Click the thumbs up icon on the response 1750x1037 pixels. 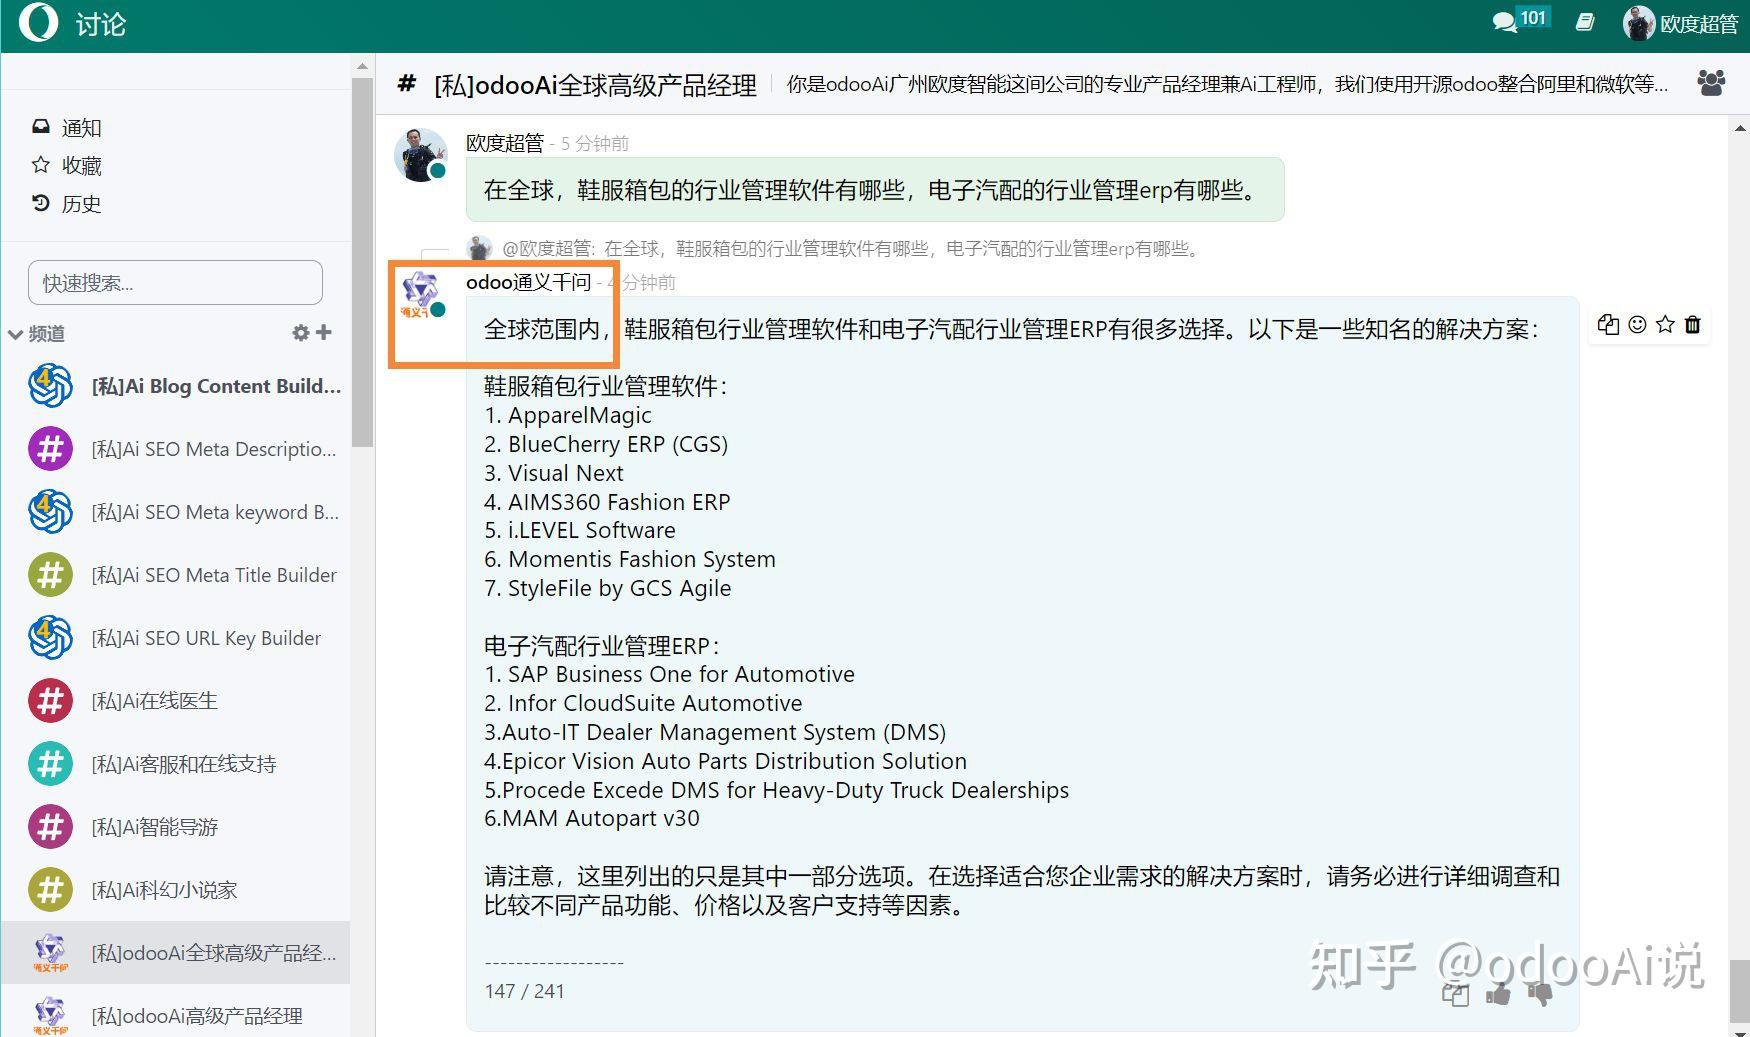(1497, 995)
